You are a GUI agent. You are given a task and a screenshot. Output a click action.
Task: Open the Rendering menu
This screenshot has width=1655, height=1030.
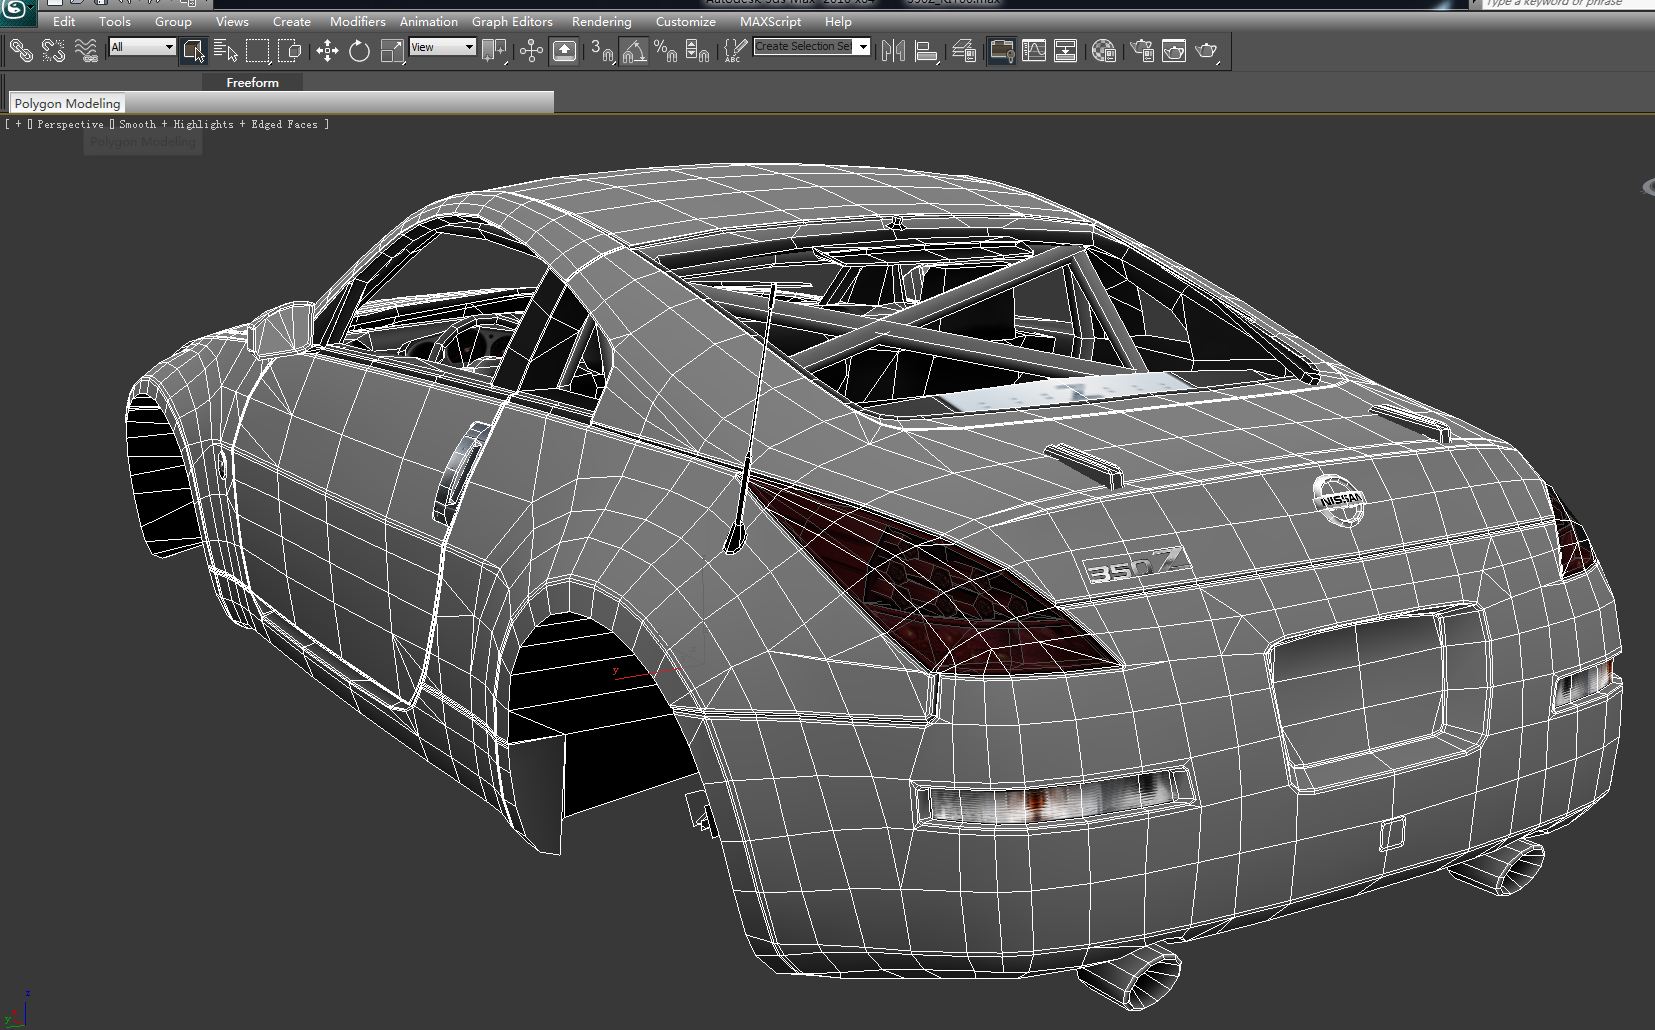(x=602, y=21)
